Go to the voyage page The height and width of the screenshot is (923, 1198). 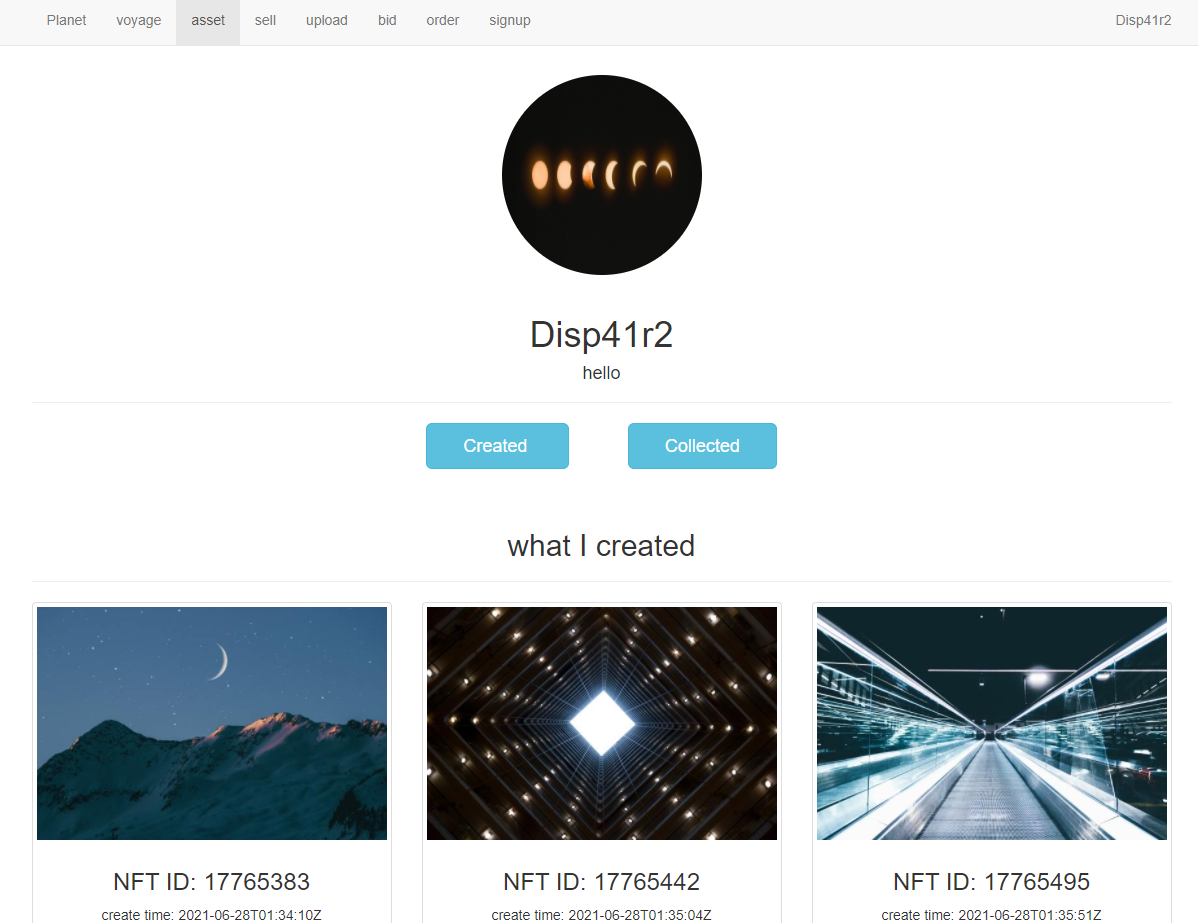(138, 20)
